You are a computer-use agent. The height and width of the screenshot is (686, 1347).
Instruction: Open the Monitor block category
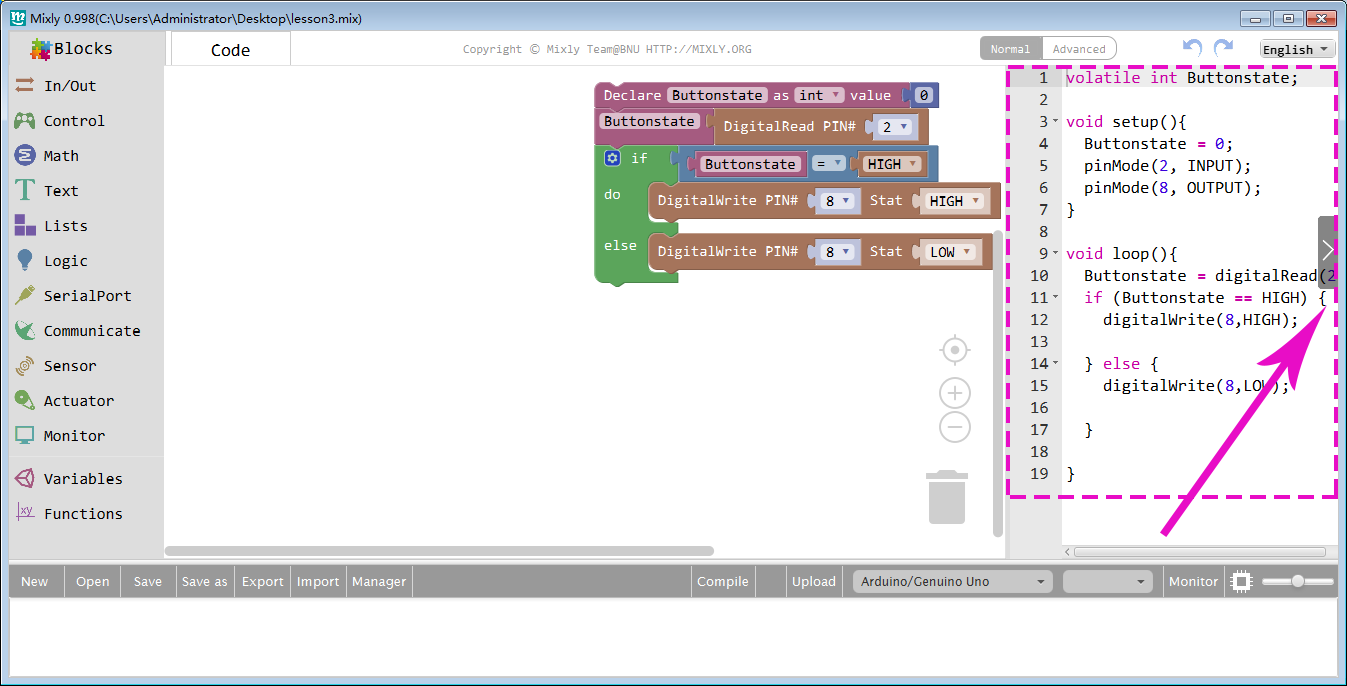coord(74,436)
